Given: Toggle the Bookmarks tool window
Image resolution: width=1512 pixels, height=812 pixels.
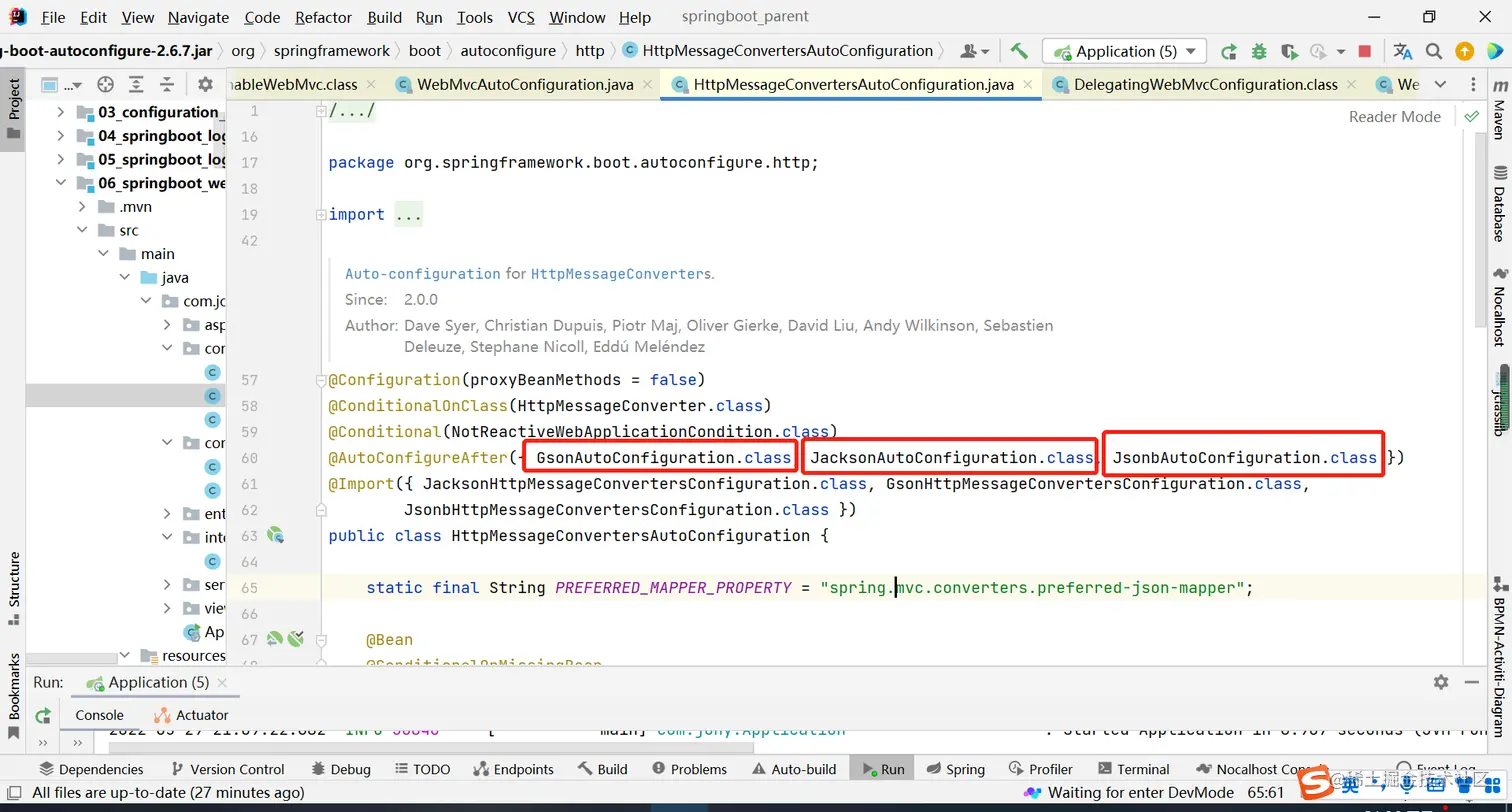Looking at the screenshot, I should click(x=14, y=696).
